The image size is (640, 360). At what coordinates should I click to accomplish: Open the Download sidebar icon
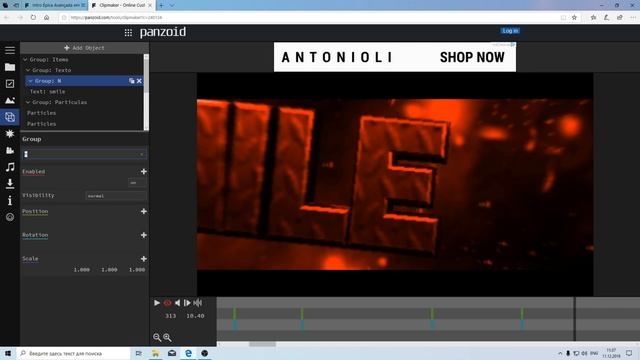10,184
